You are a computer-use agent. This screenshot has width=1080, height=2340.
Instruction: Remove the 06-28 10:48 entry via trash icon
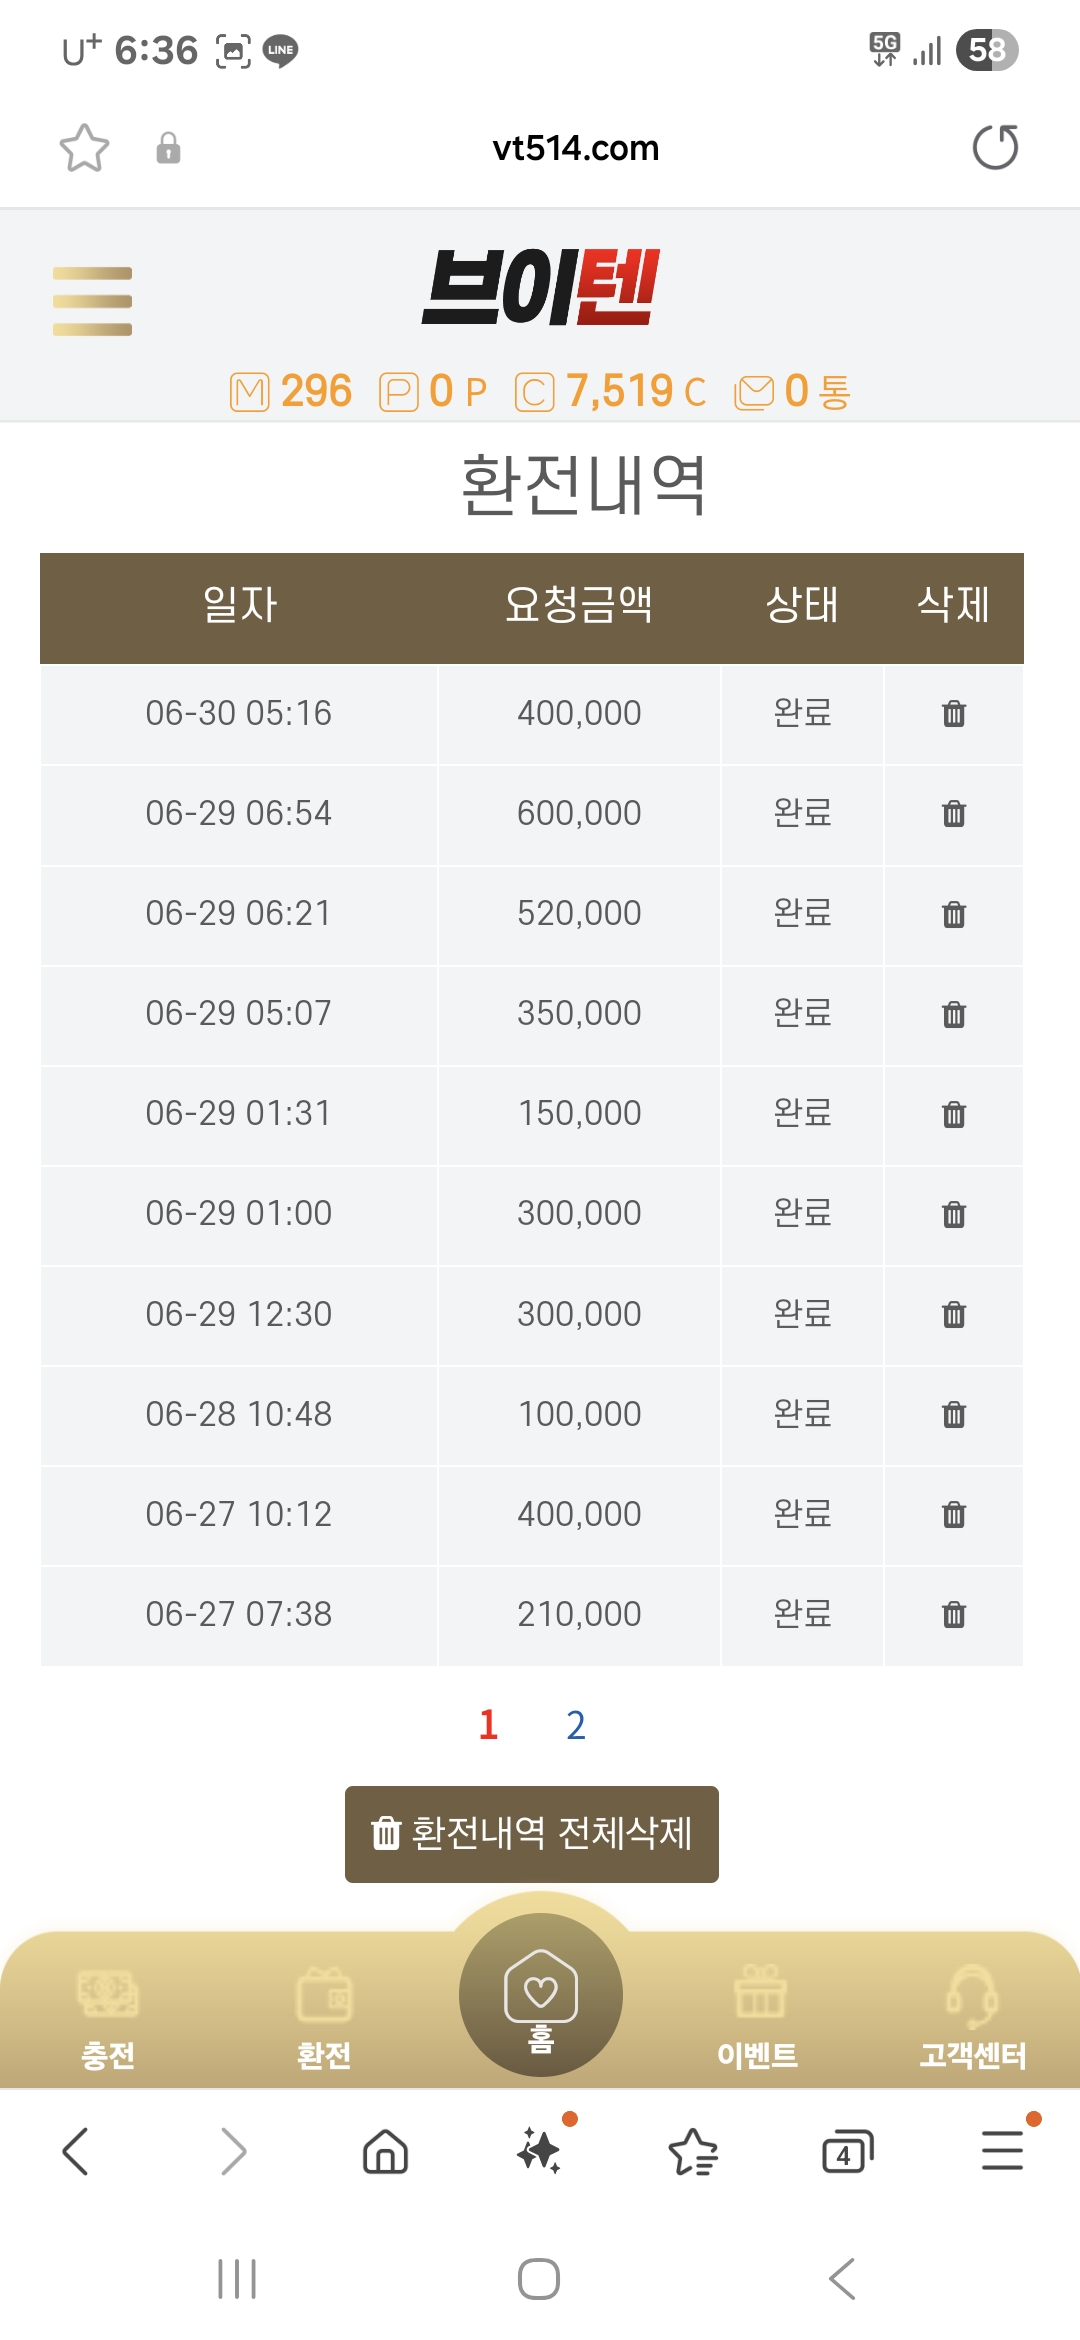click(x=954, y=1415)
